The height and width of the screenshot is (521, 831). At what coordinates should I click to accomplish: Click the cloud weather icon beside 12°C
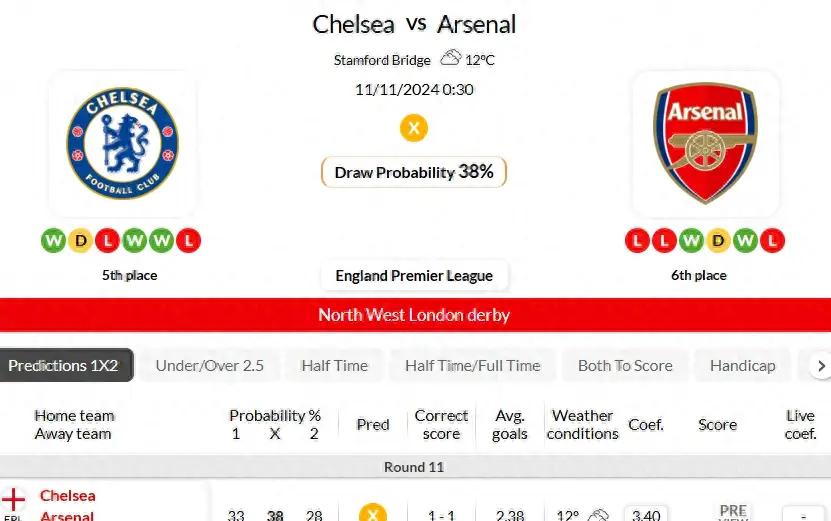(450, 58)
